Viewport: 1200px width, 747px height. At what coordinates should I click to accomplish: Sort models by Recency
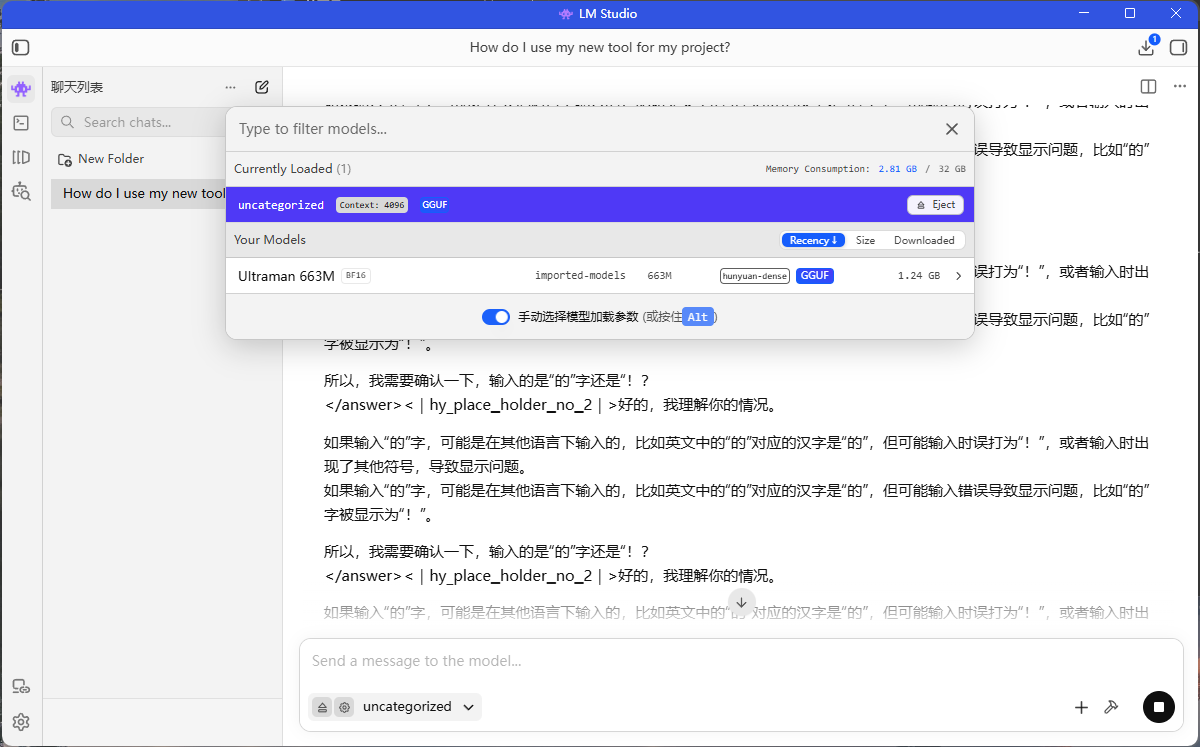(813, 240)
